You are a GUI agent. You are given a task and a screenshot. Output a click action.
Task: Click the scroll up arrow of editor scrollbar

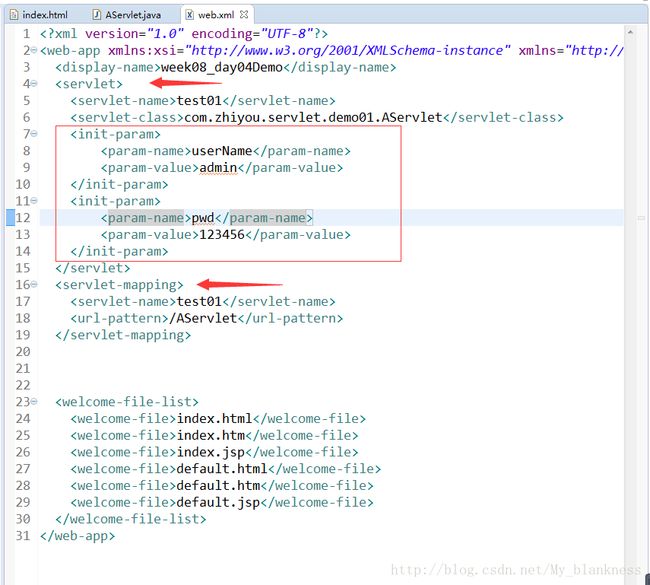(x=630, y=32)
